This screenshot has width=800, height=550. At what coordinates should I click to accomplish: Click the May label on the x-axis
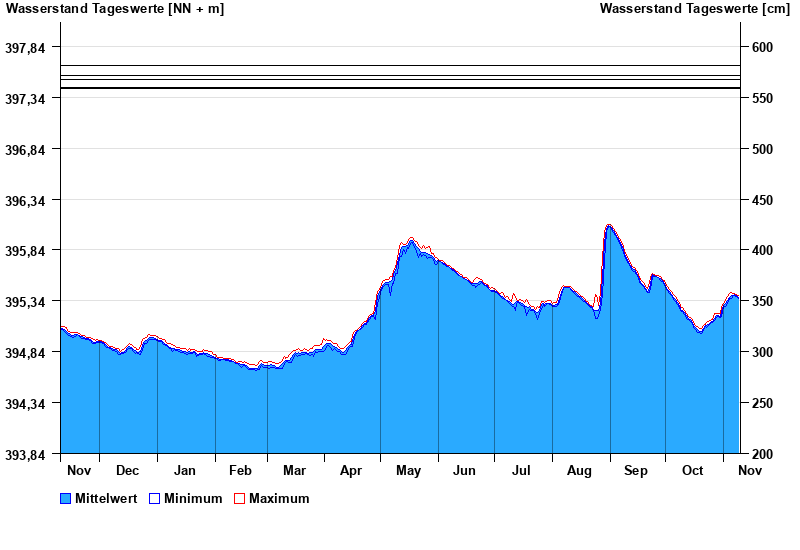409,470
